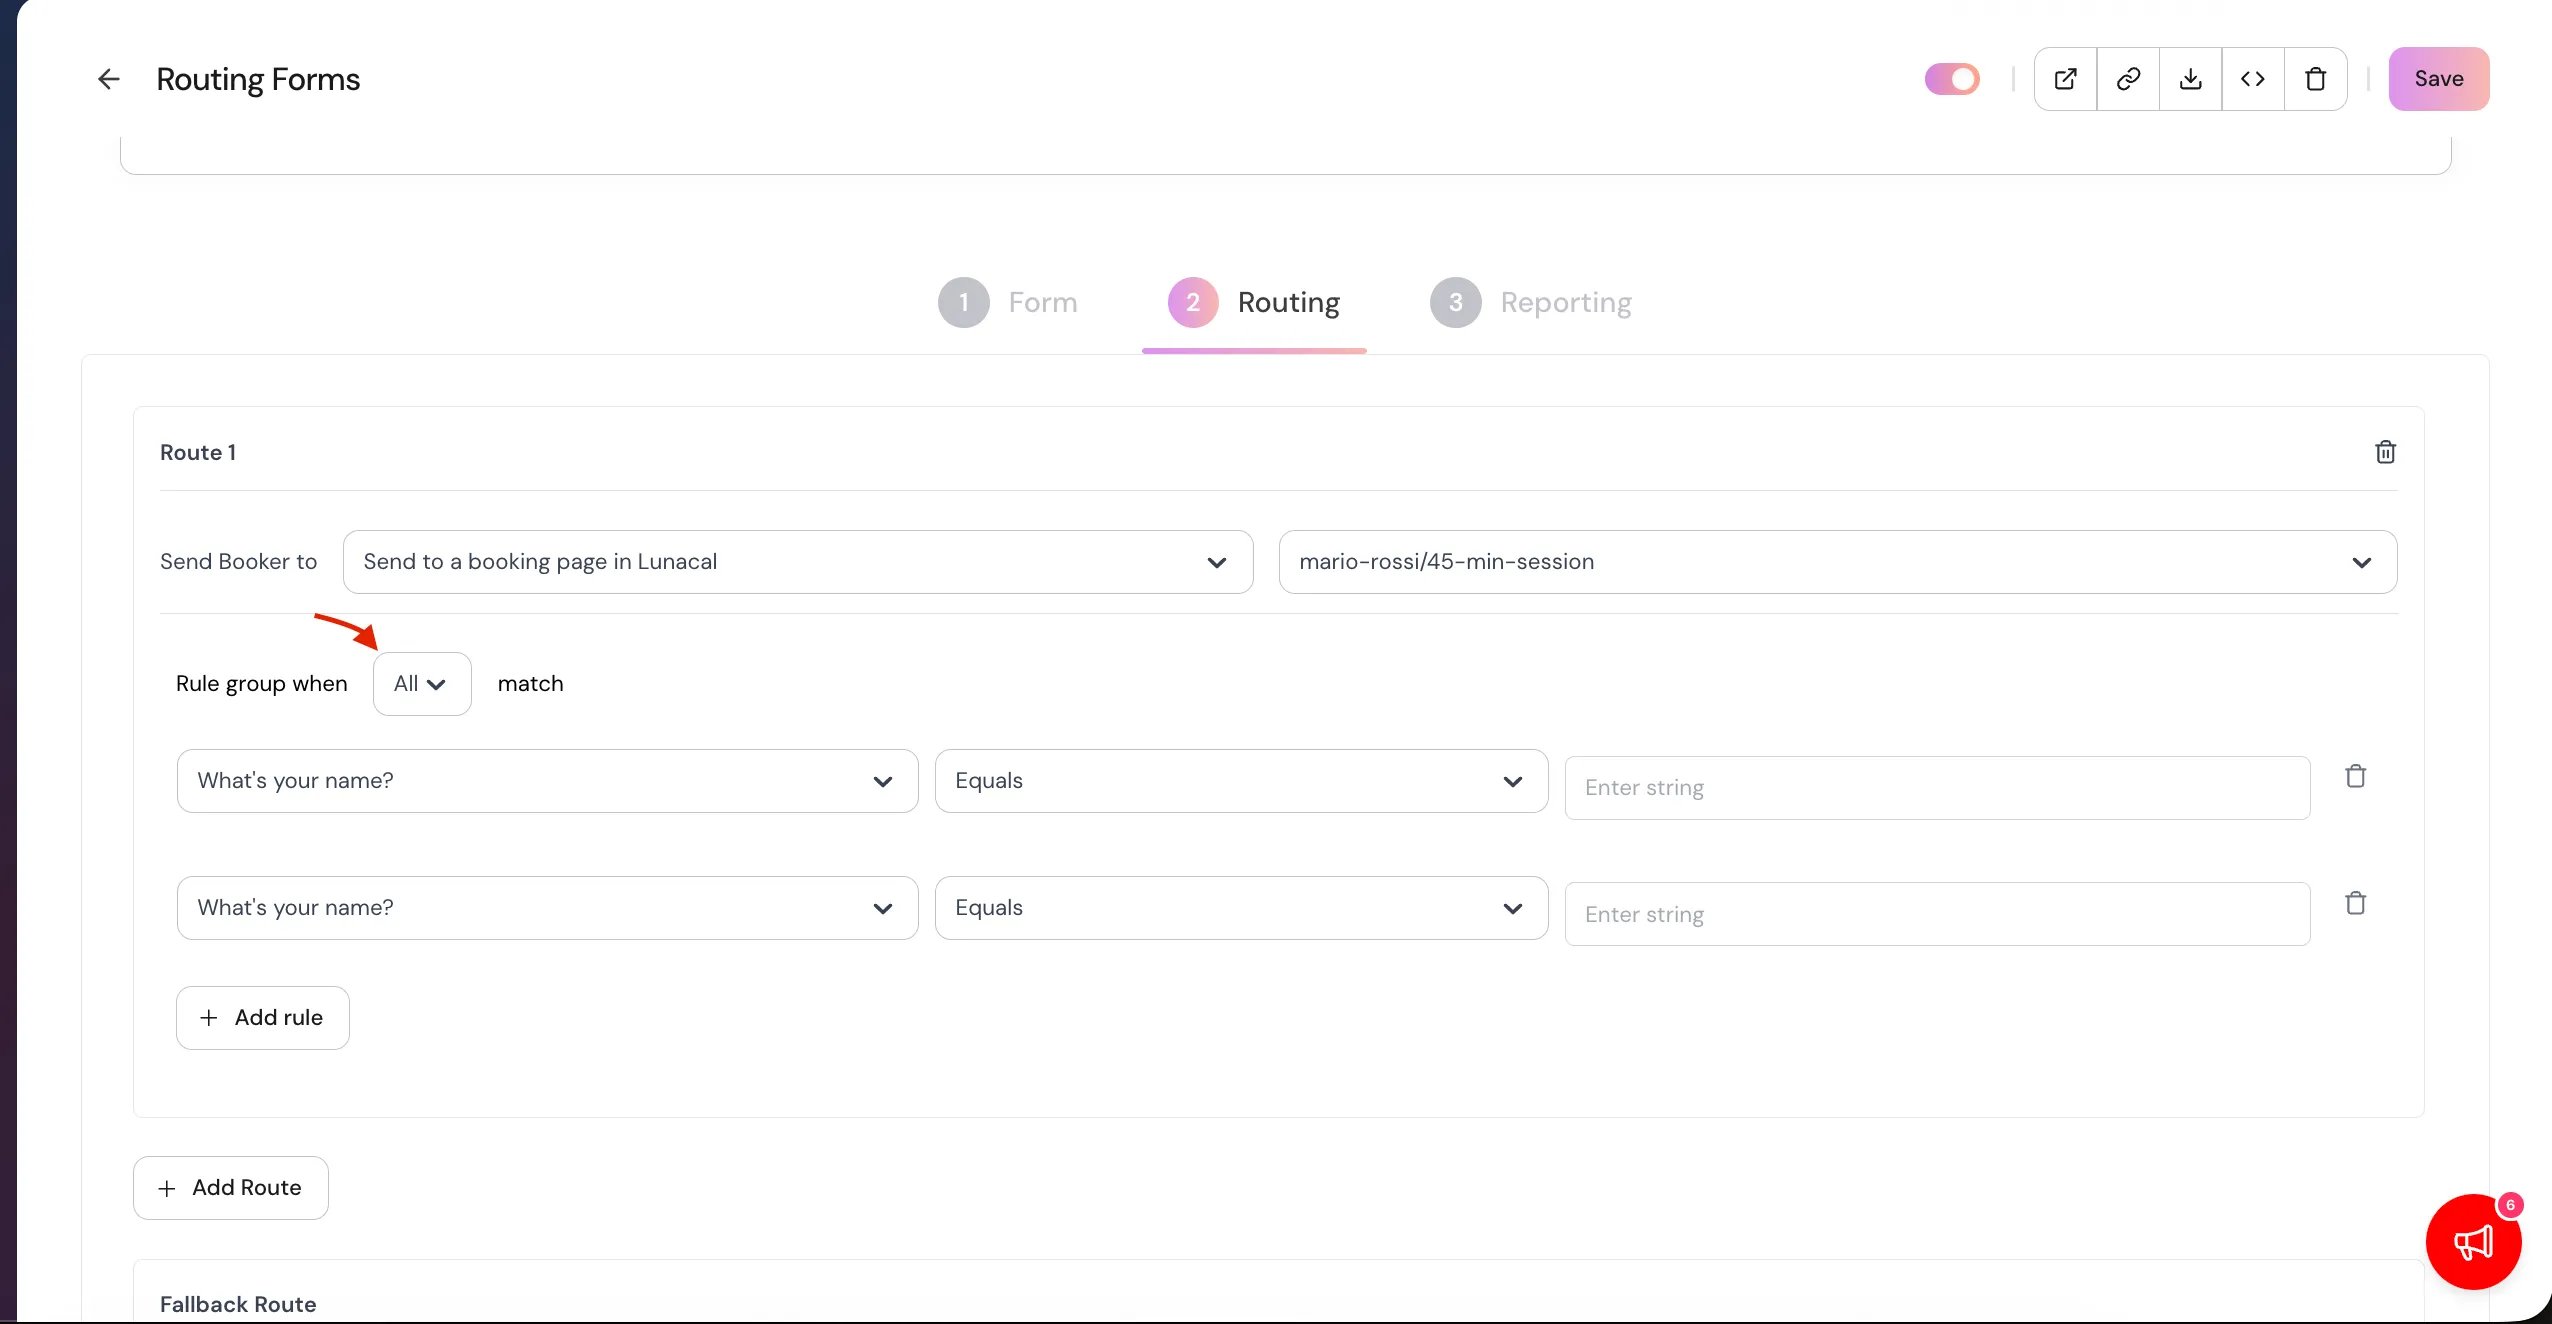
Task: Select the Routing step tab
Action: pos(1254,302)
